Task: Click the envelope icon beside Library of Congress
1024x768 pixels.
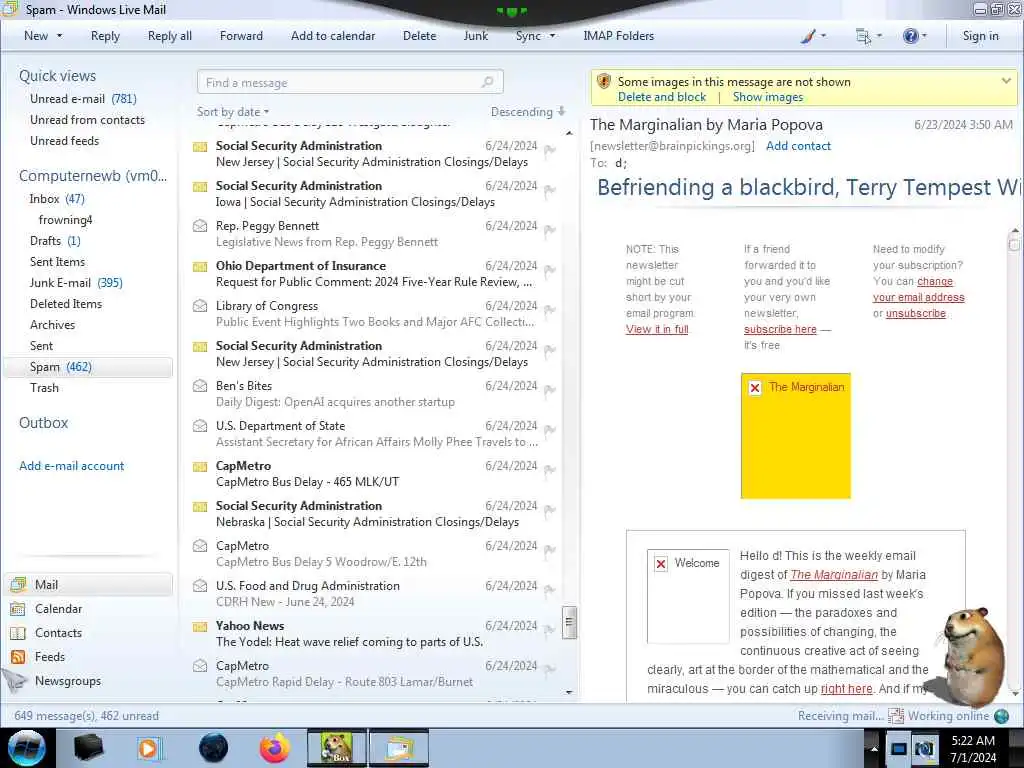Action: click(200, 306)
